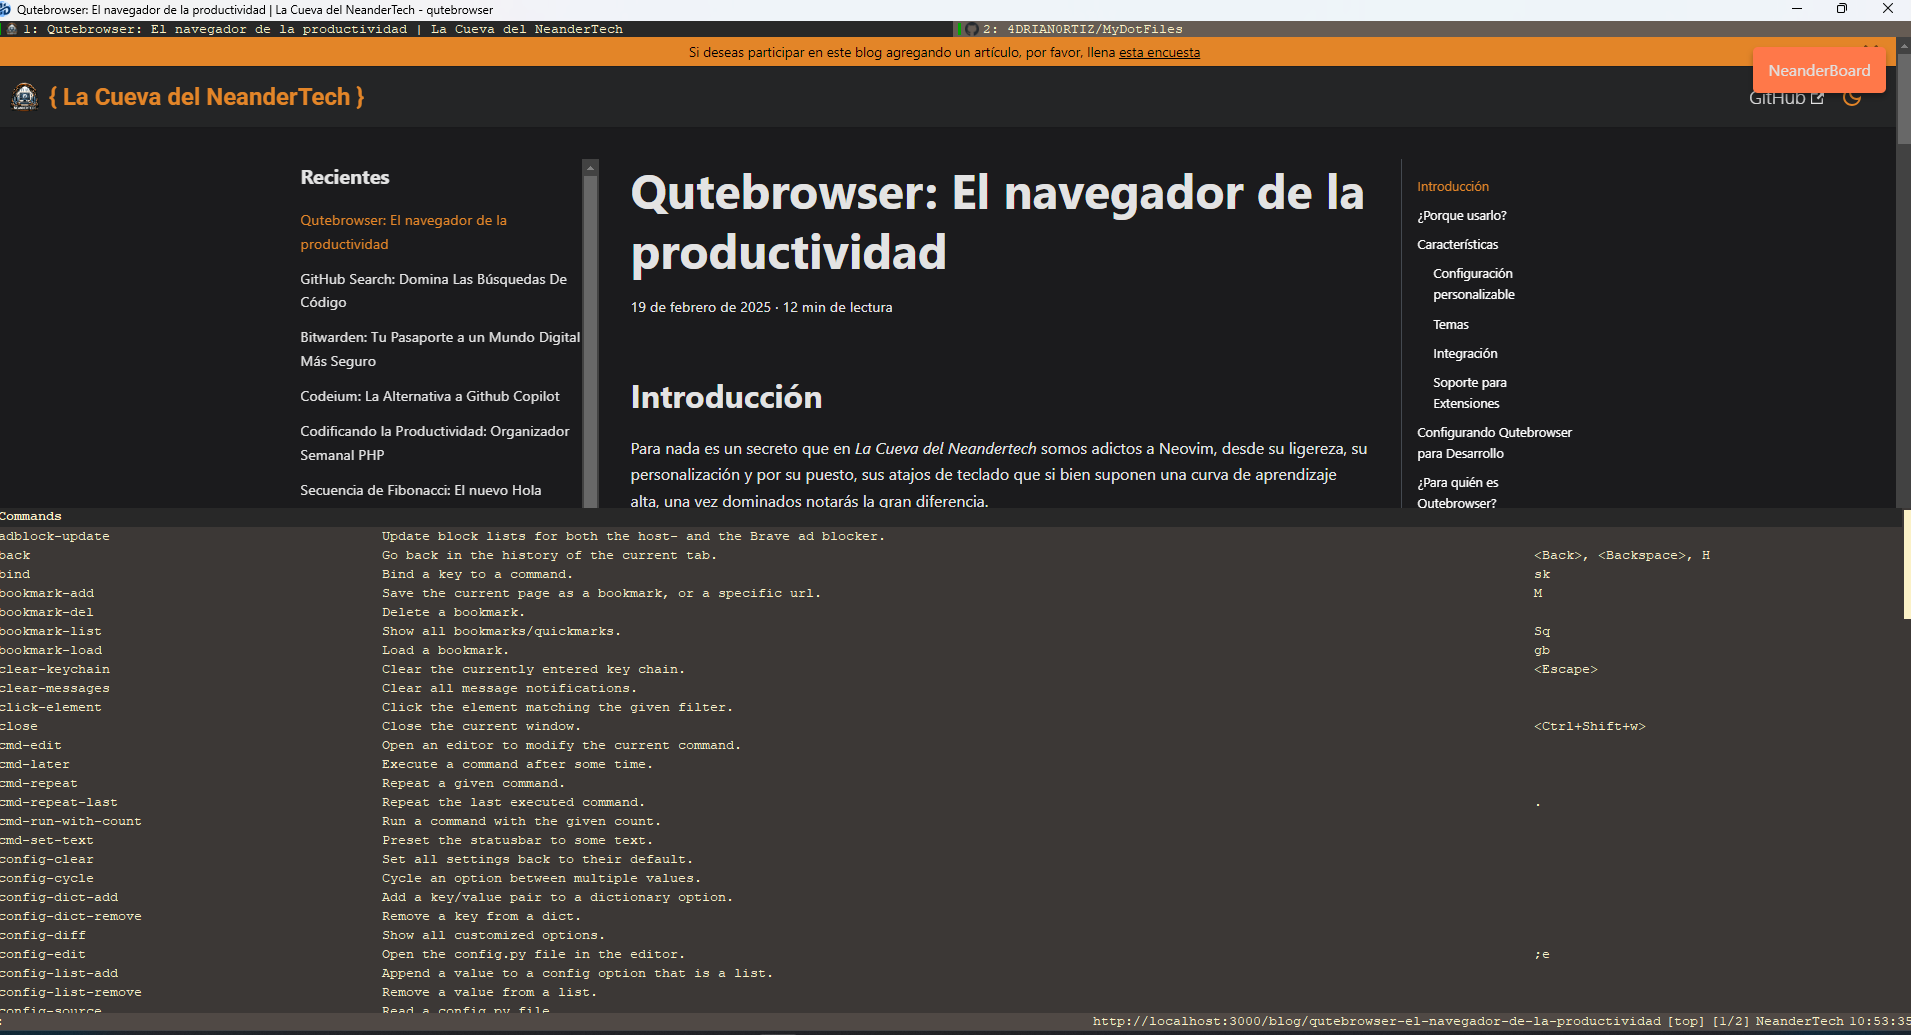The image size is (1911, 1035).
Task: Jump to 'Soporte para Extensiones' subsection
Action: [1469, 393]
